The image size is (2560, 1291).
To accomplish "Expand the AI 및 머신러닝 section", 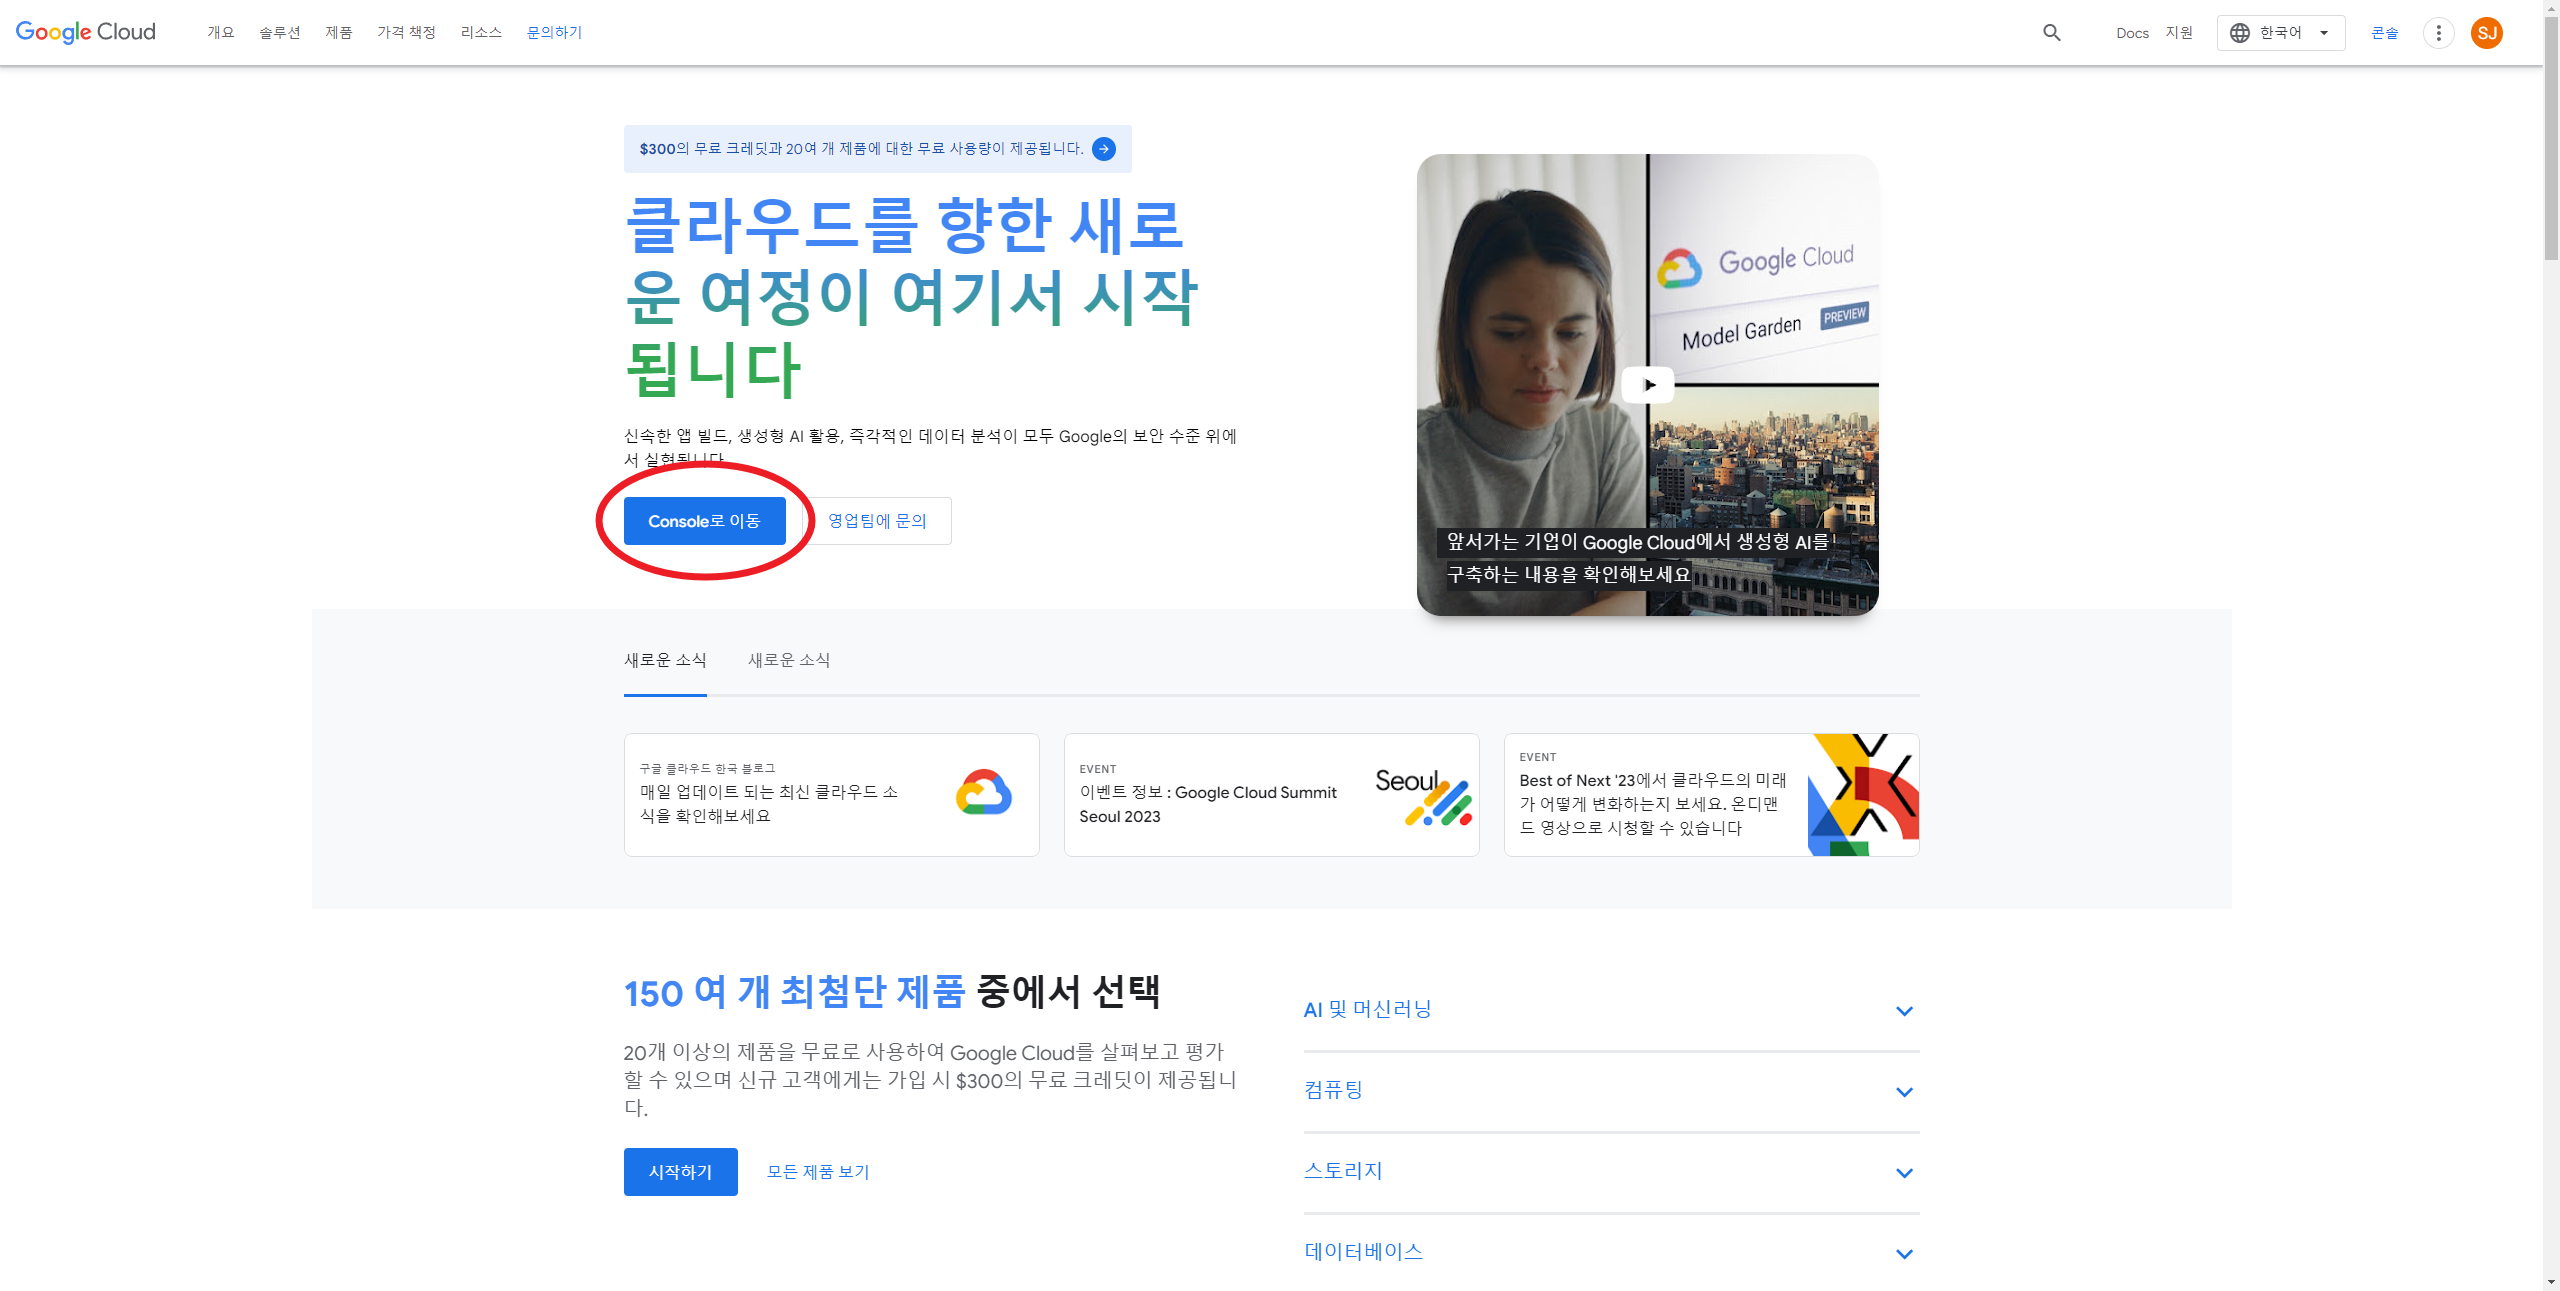I will pos(1904,1011).
